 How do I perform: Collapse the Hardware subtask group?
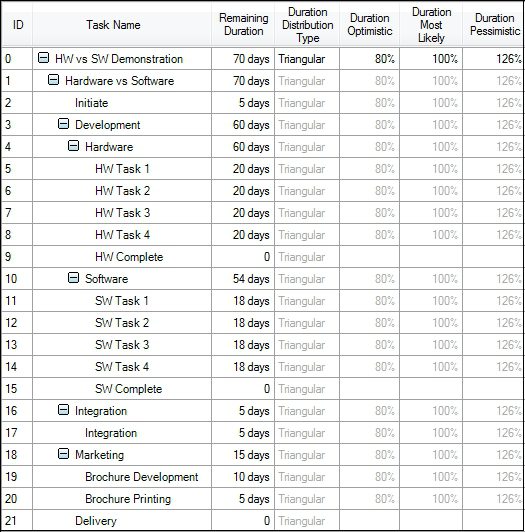pos(74,146)
